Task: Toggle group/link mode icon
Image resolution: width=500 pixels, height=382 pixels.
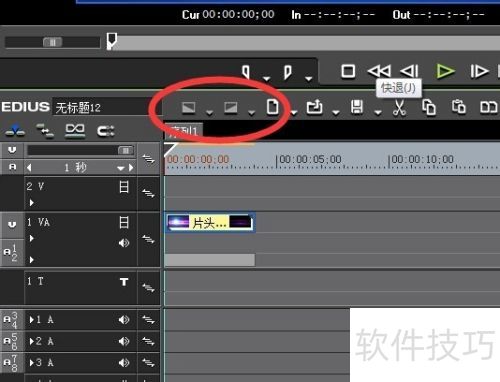Action: [105, 131]
